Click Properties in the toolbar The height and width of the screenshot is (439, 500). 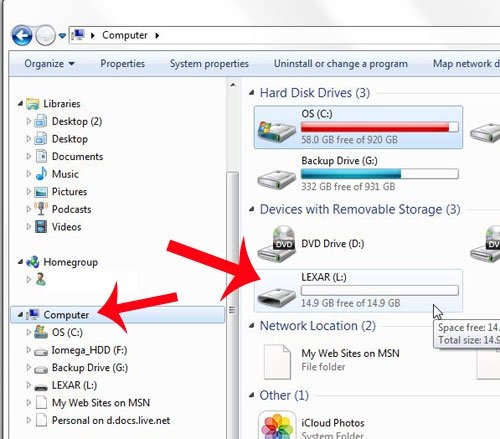[122, 63]
